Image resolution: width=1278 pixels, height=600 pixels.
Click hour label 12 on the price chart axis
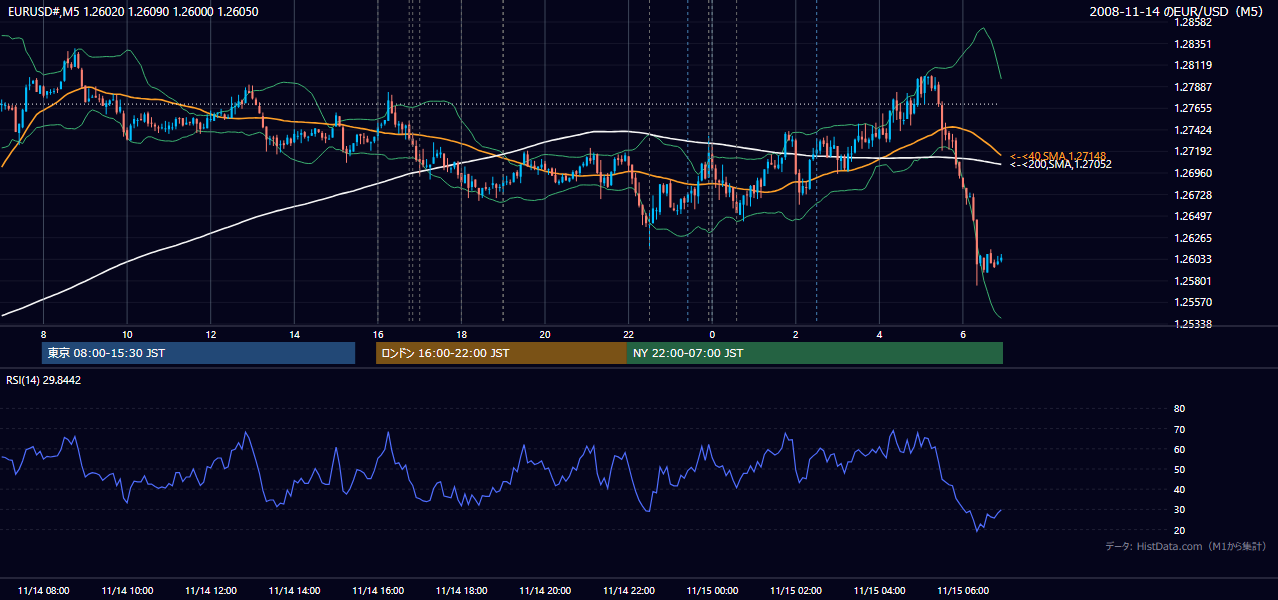211,334
